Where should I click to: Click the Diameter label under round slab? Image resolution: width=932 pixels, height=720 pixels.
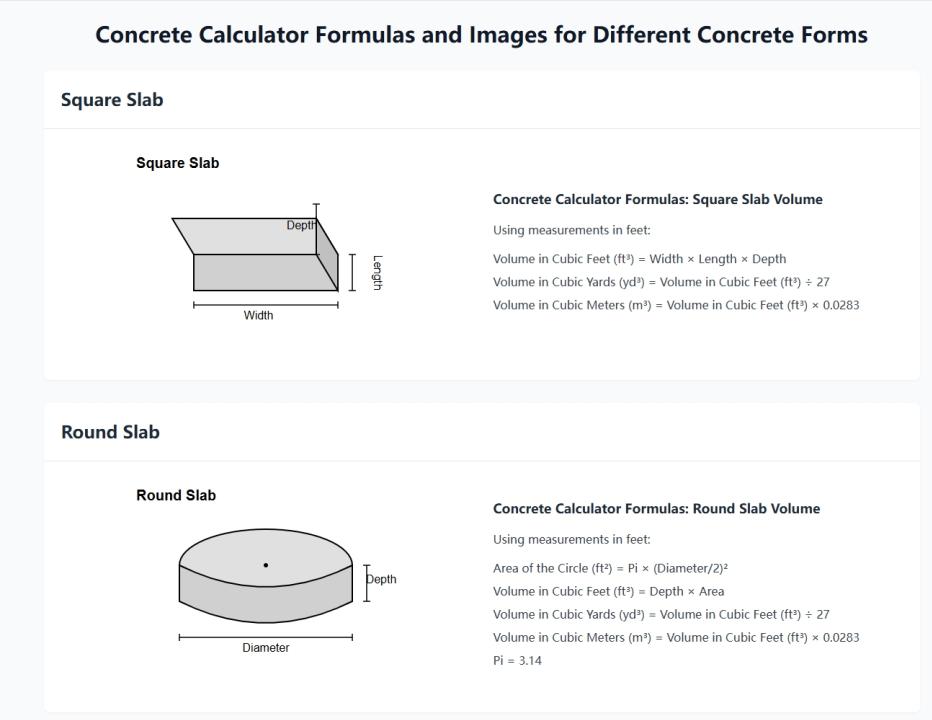click(266, 648)
